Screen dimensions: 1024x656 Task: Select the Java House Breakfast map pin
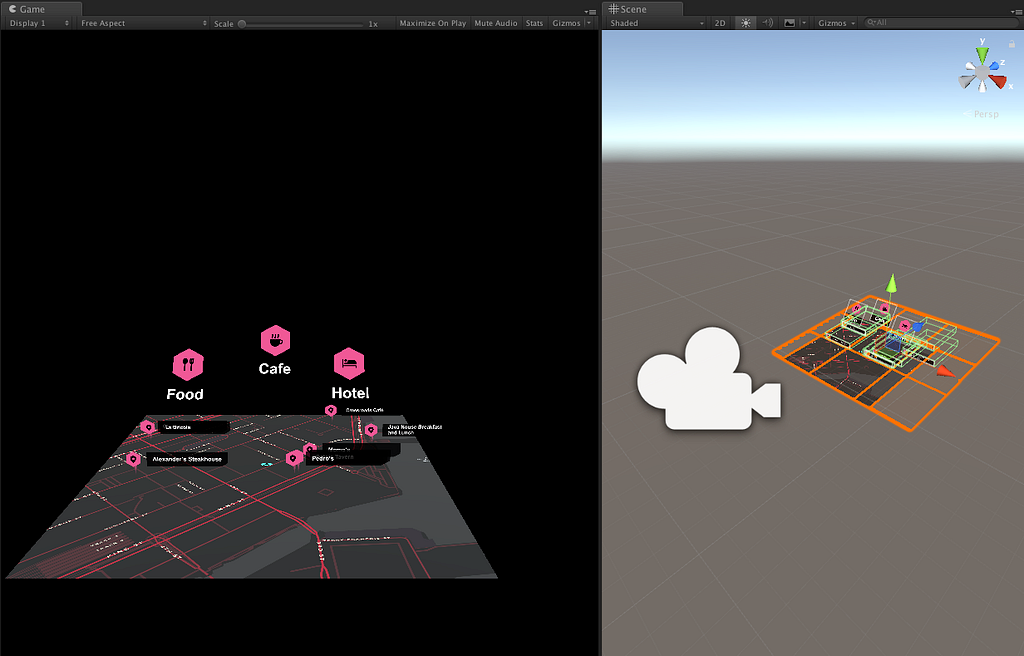(371, 430)
